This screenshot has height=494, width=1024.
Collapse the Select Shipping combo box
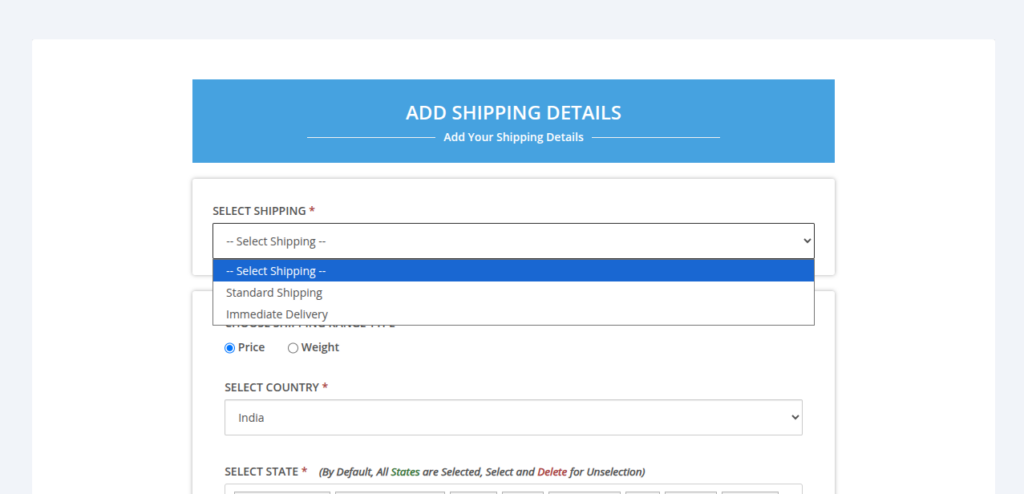(x=513, y=241)
